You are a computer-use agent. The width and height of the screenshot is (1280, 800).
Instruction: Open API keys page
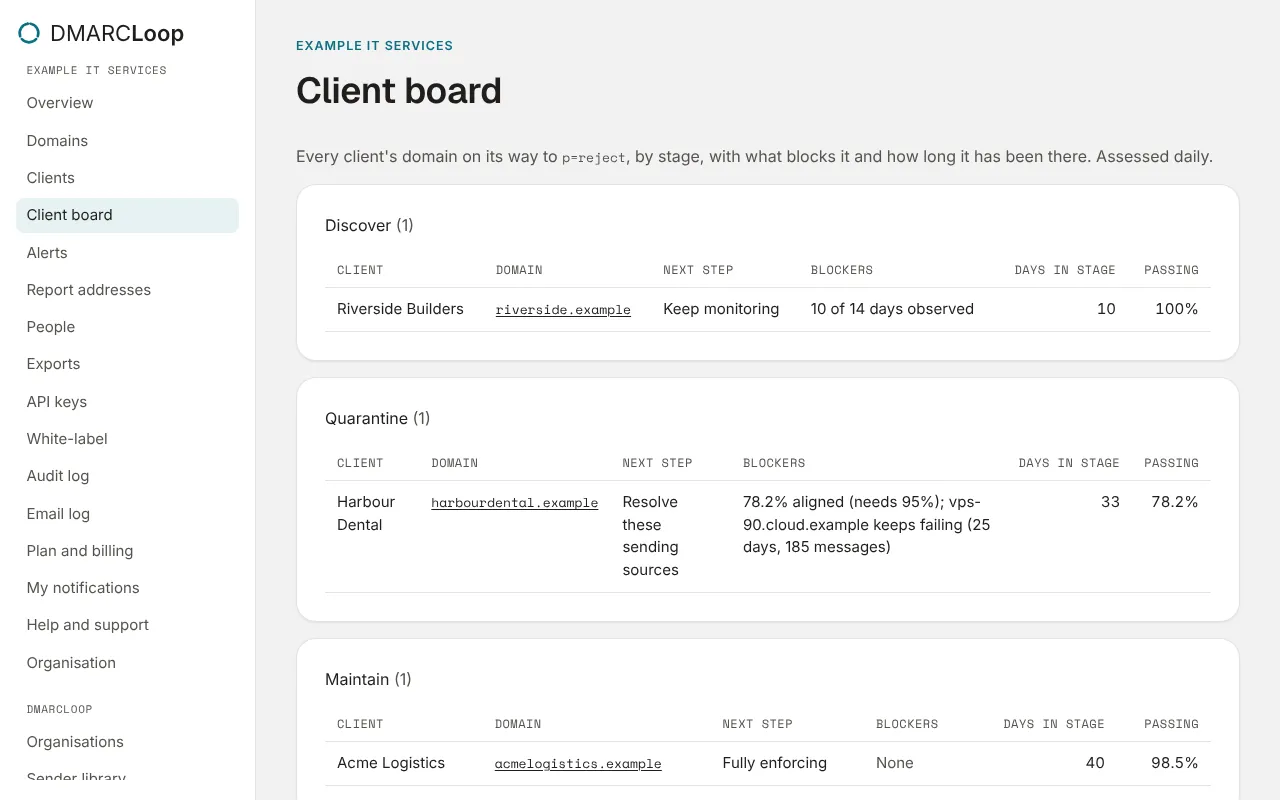point(127,402)
